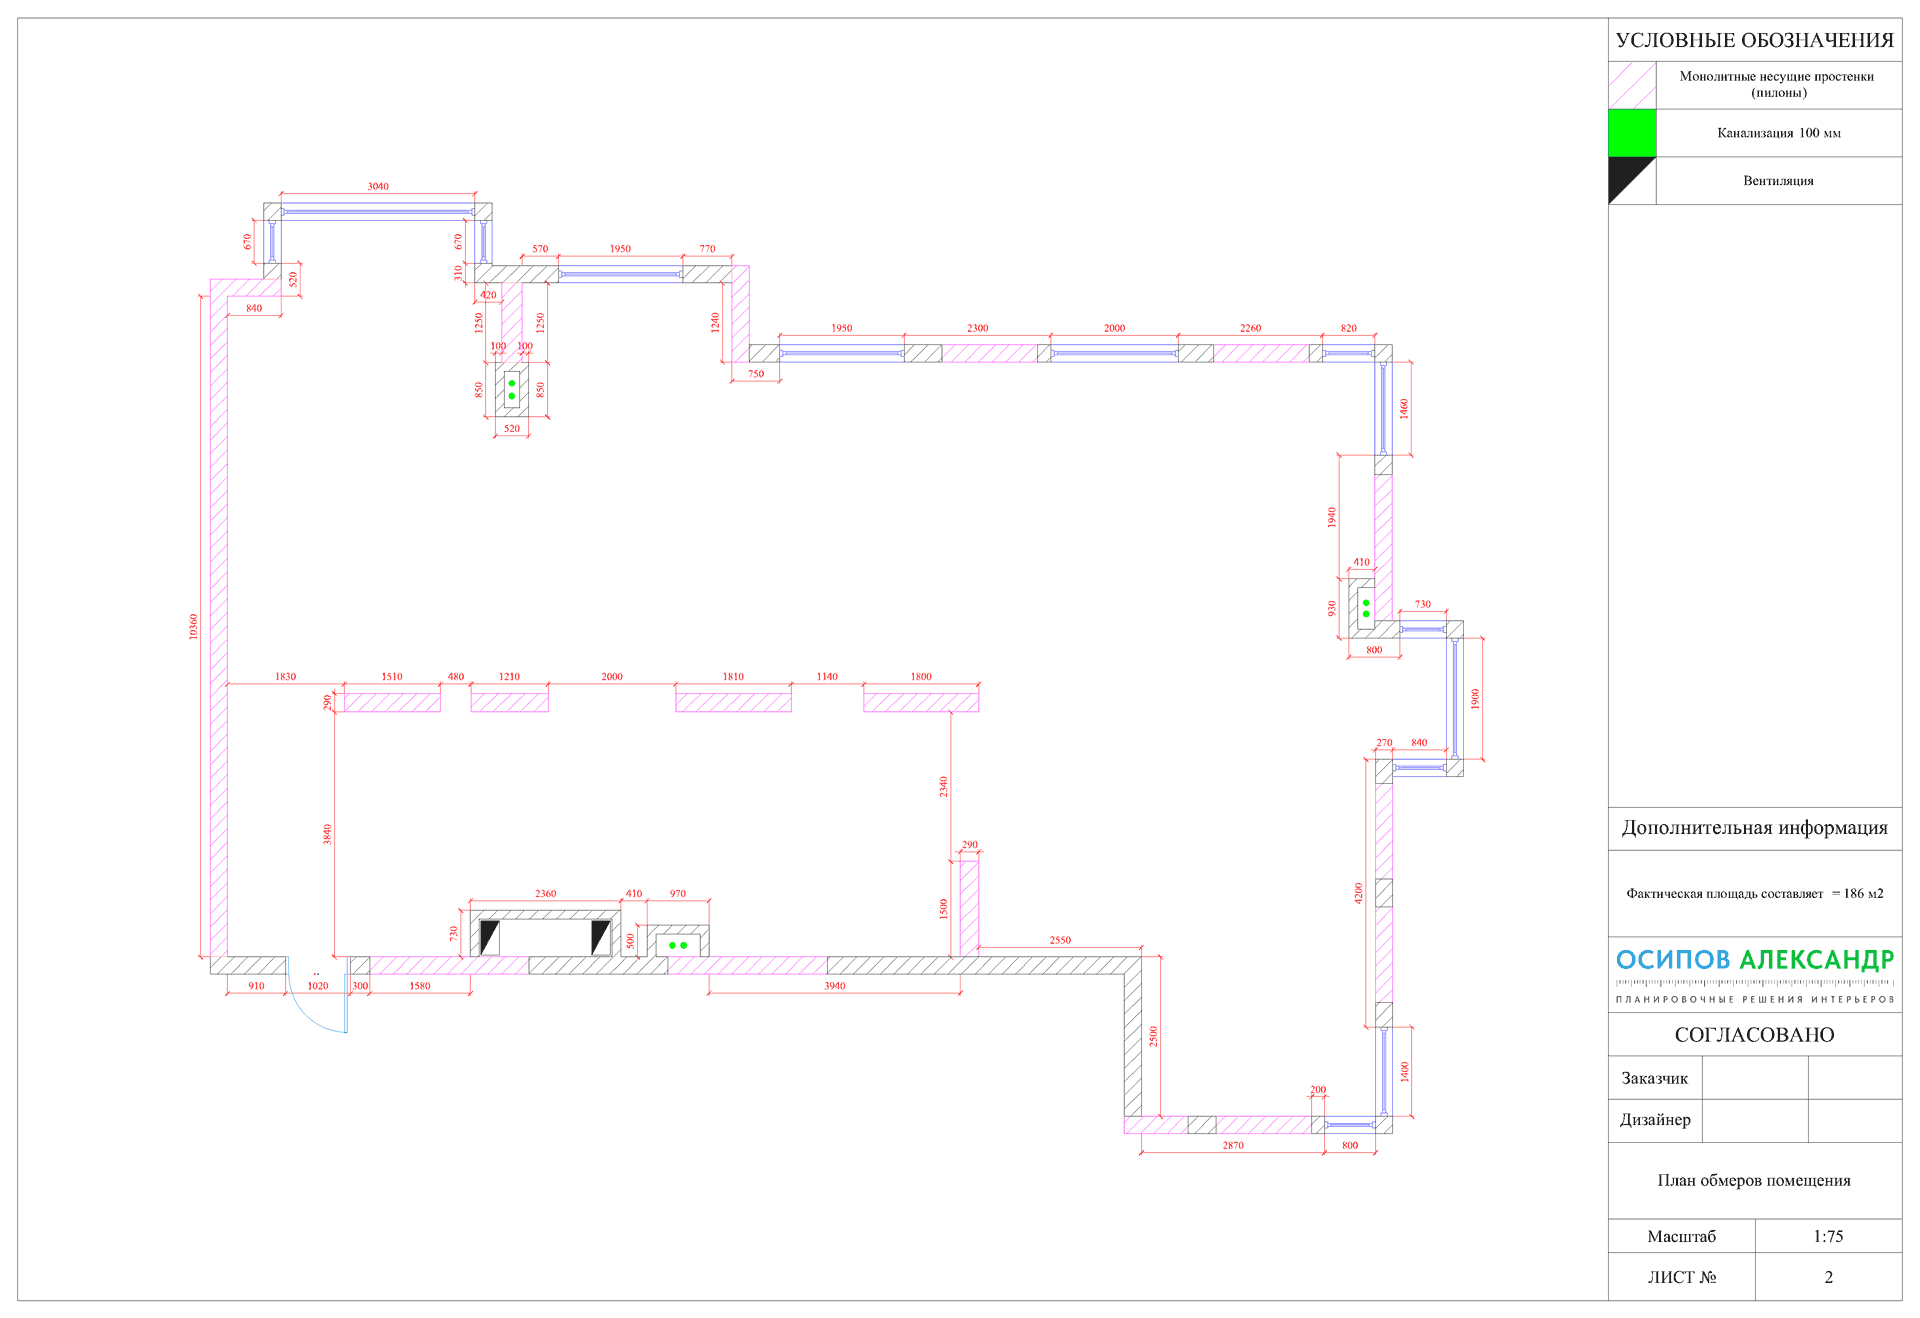Click the УСЛОВНЫЕ ОБОЗНАЧЕНИЯ heading
This screenshot has height=1318, width=1920.
click(x=1754, y=40)
